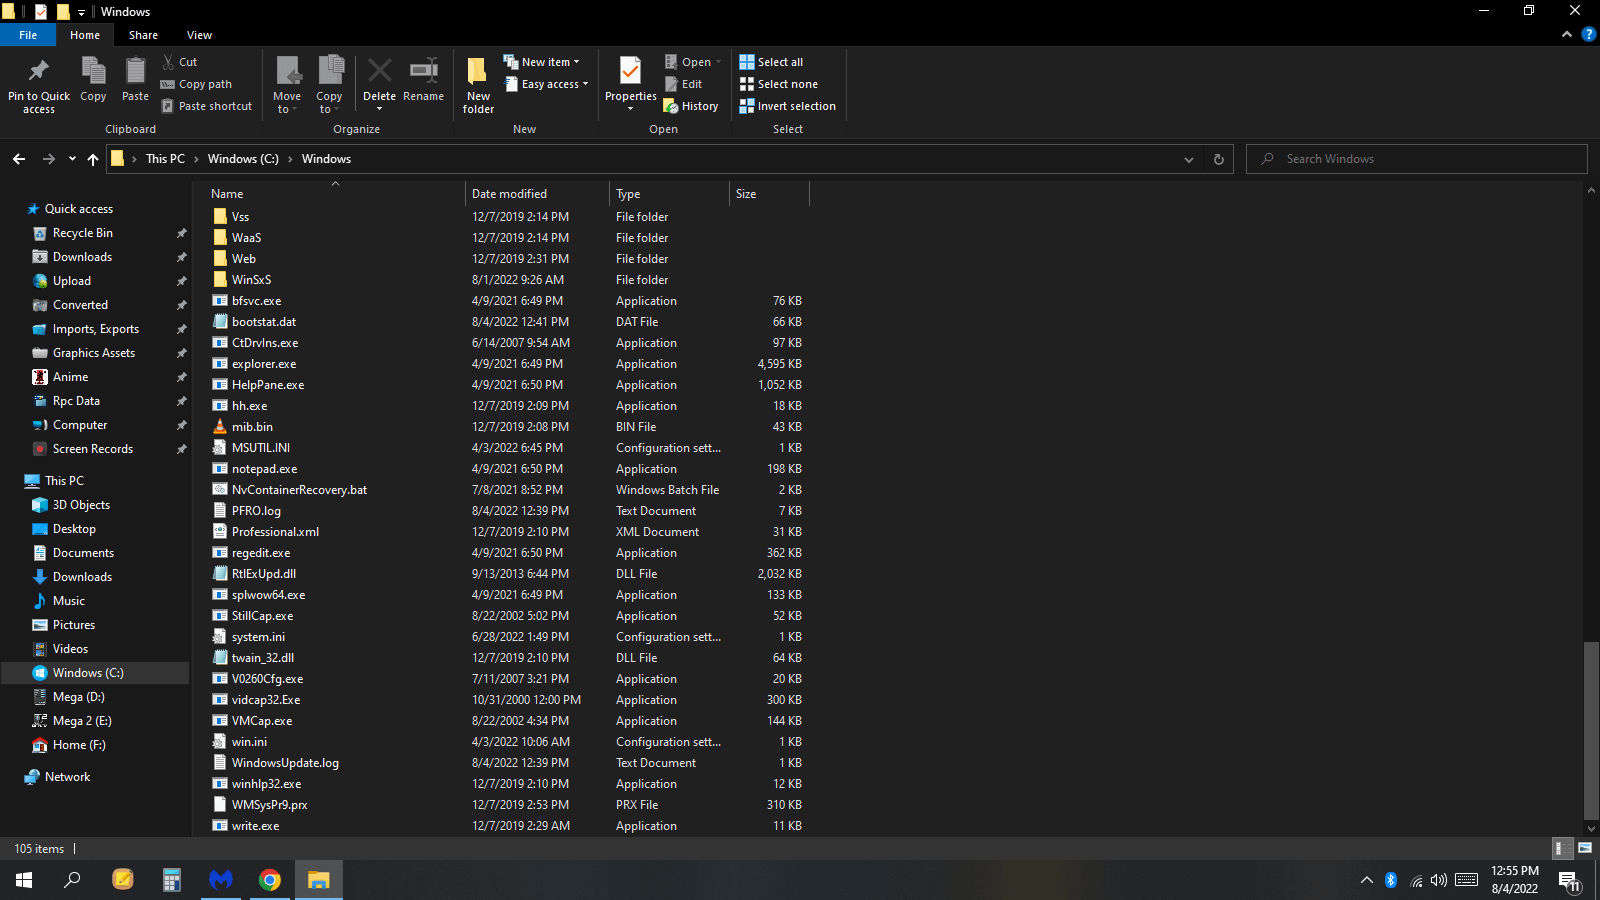Open Google Chrome from the taskbar
The width and height of the screenshot is (1600, 900).
[270, 880]
